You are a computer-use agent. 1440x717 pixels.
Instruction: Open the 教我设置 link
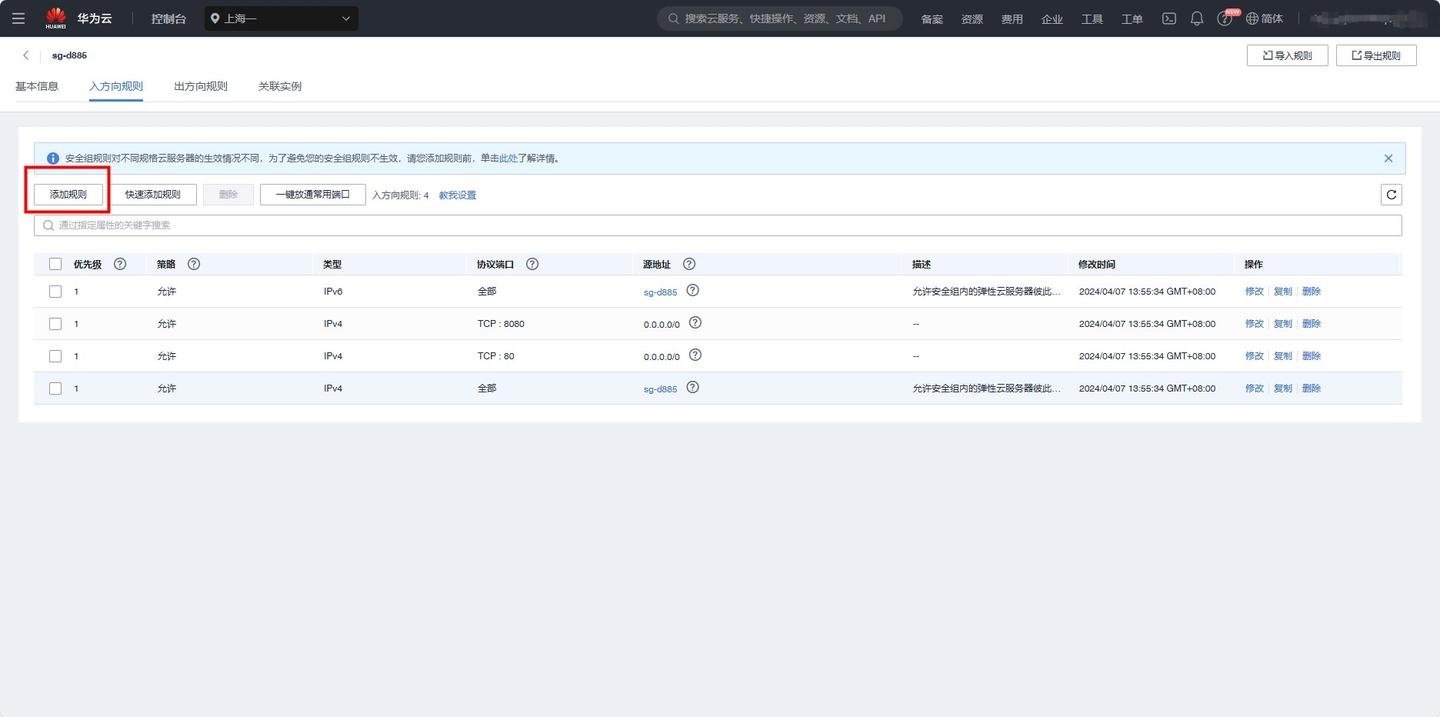click(458, 195)
